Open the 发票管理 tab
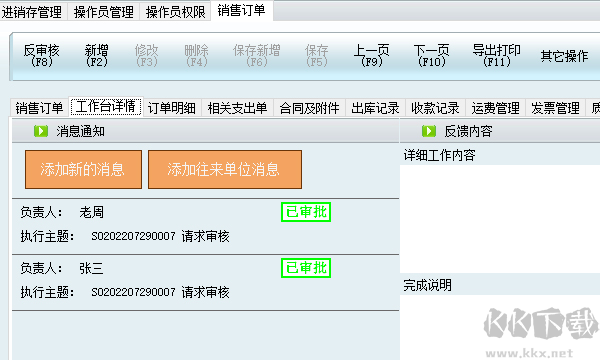Screen dimensions: 600x360 point(555,108)
